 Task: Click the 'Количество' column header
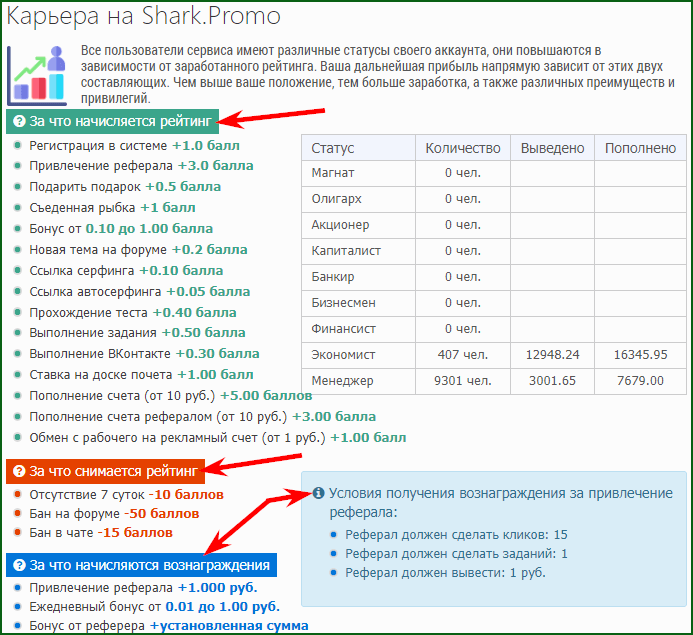pos(463,148)
